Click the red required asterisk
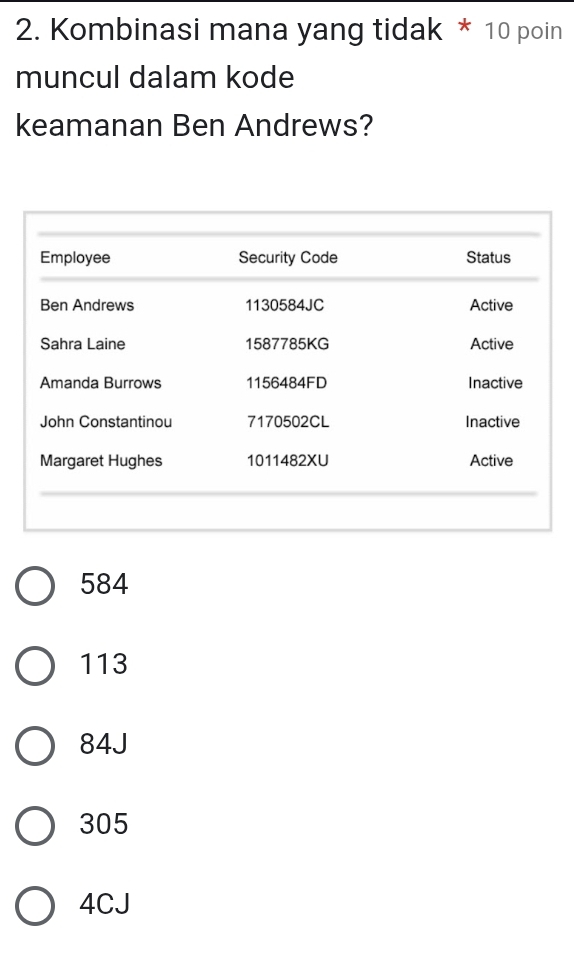 tap(465, 28)
